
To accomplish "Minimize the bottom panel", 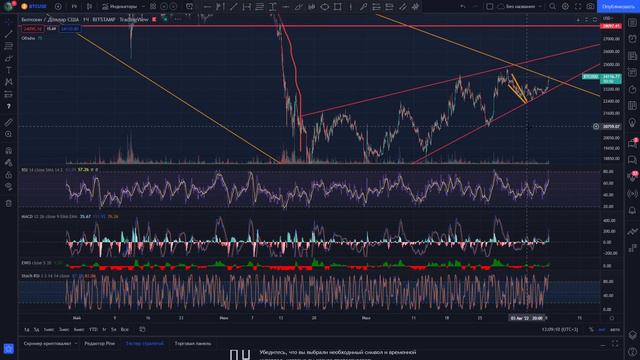I will pos(603,344).
